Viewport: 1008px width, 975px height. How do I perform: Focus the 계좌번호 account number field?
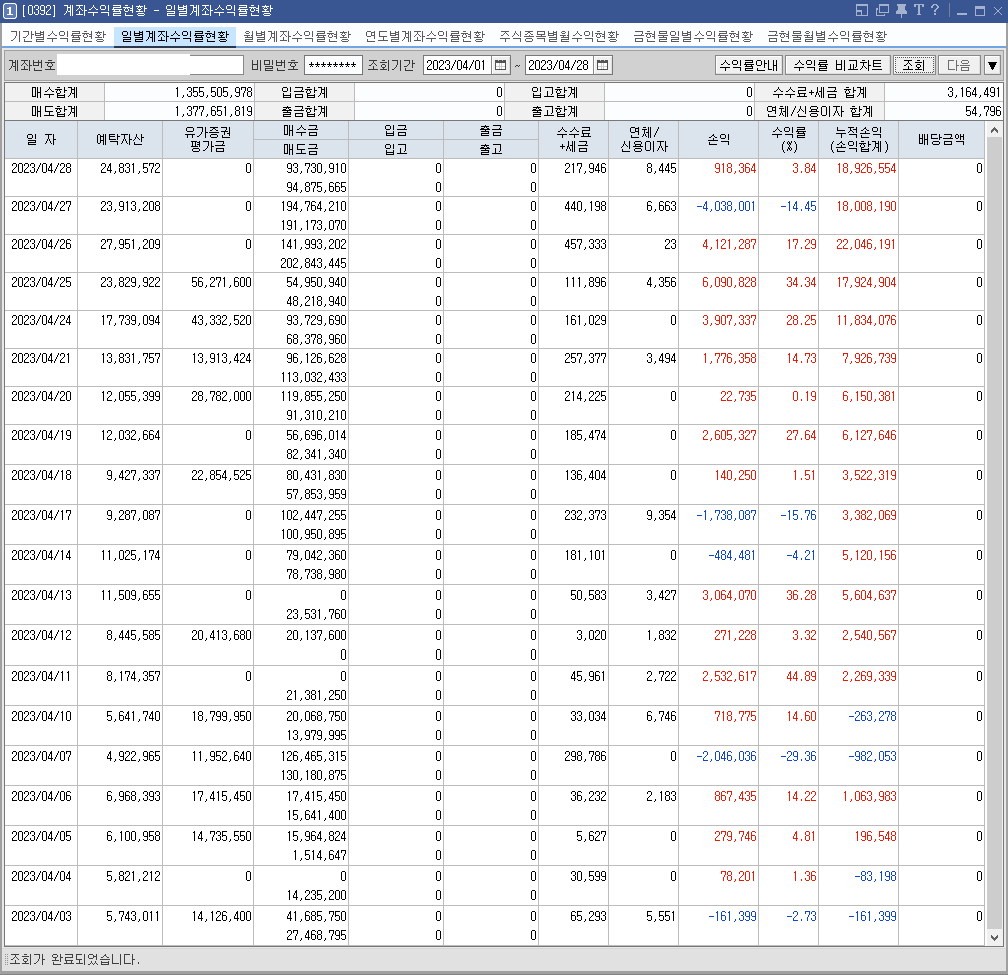150,65
